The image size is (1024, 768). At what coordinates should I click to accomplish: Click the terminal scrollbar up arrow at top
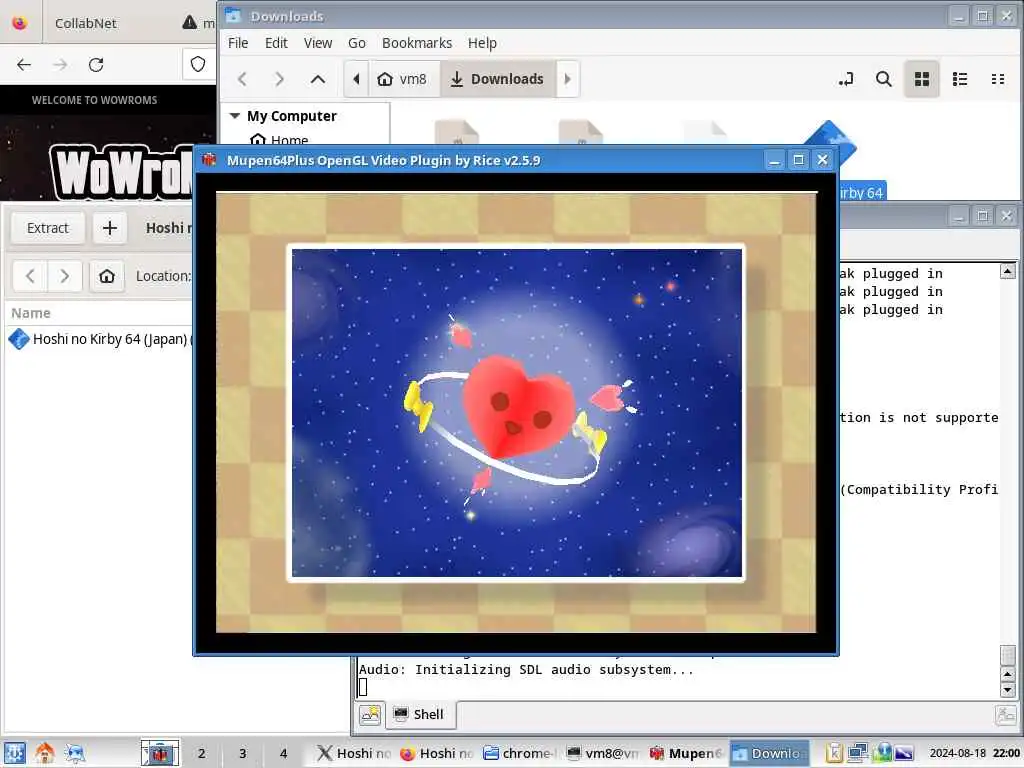[1008, 270]
